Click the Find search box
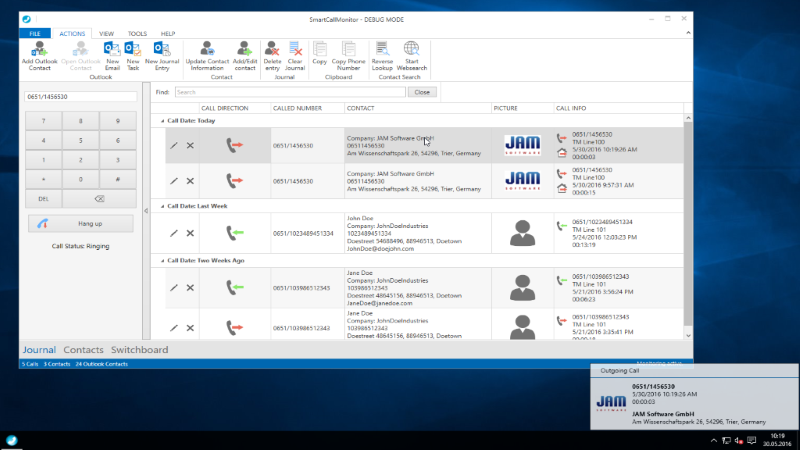This screenshot has height=450, width=800. pos(290,92)
